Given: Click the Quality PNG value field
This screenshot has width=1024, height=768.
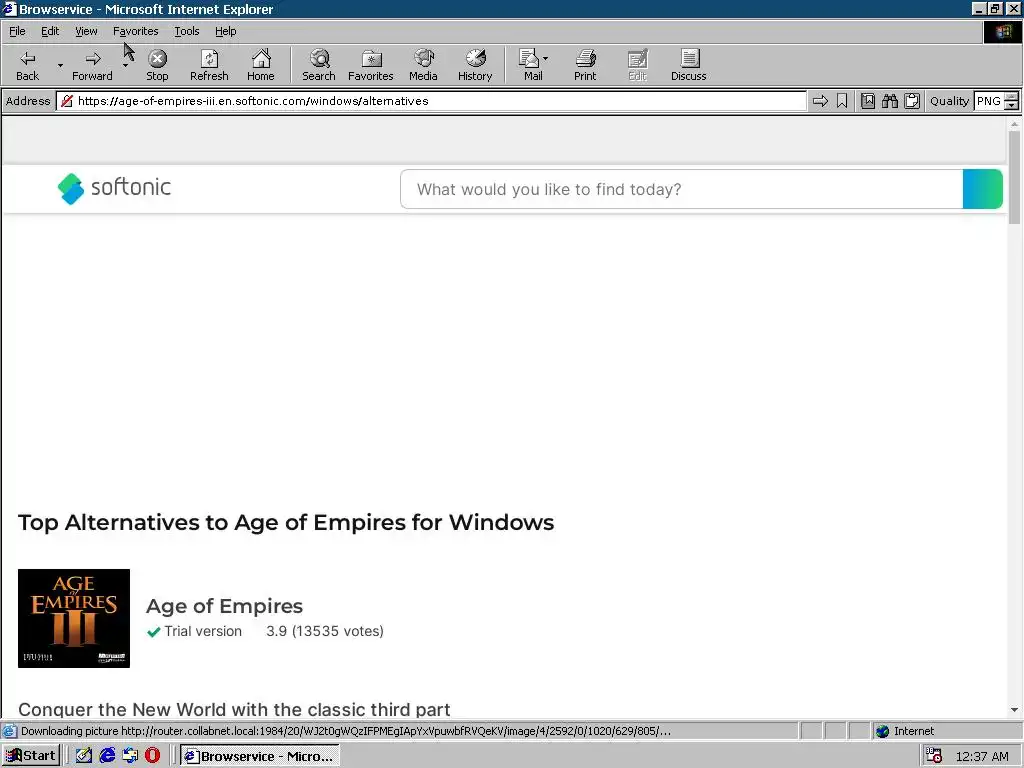Looking at the screenshot, I should (x=989, y=101).
